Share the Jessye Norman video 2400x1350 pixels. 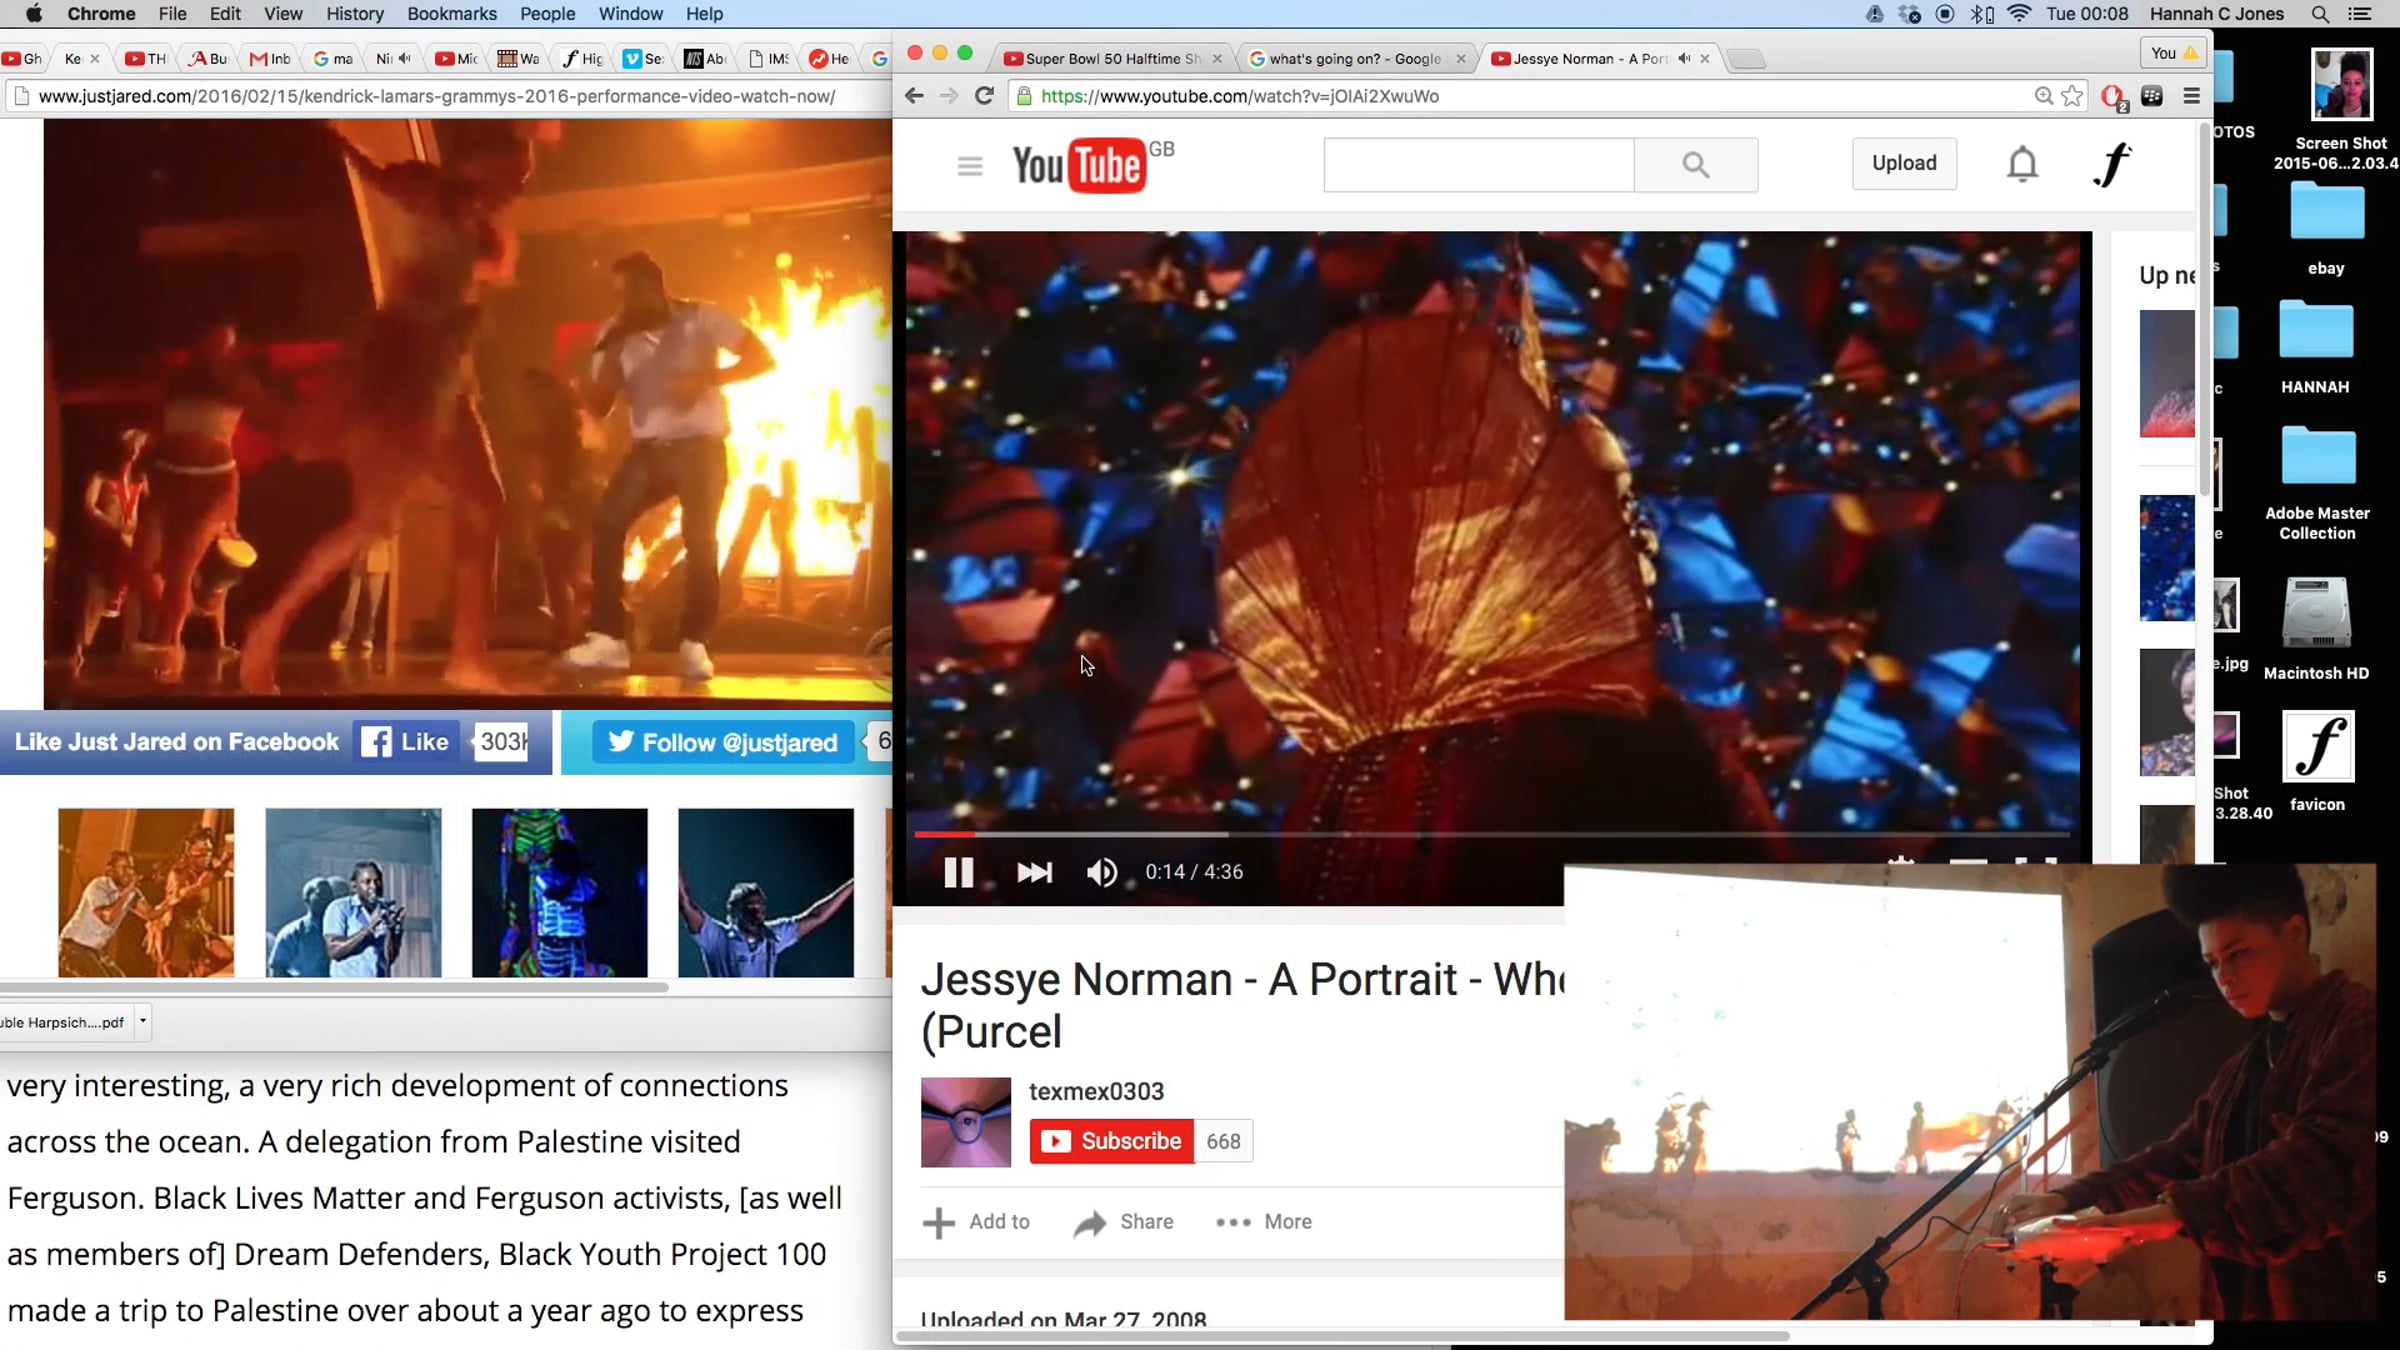[1123, 1222]
